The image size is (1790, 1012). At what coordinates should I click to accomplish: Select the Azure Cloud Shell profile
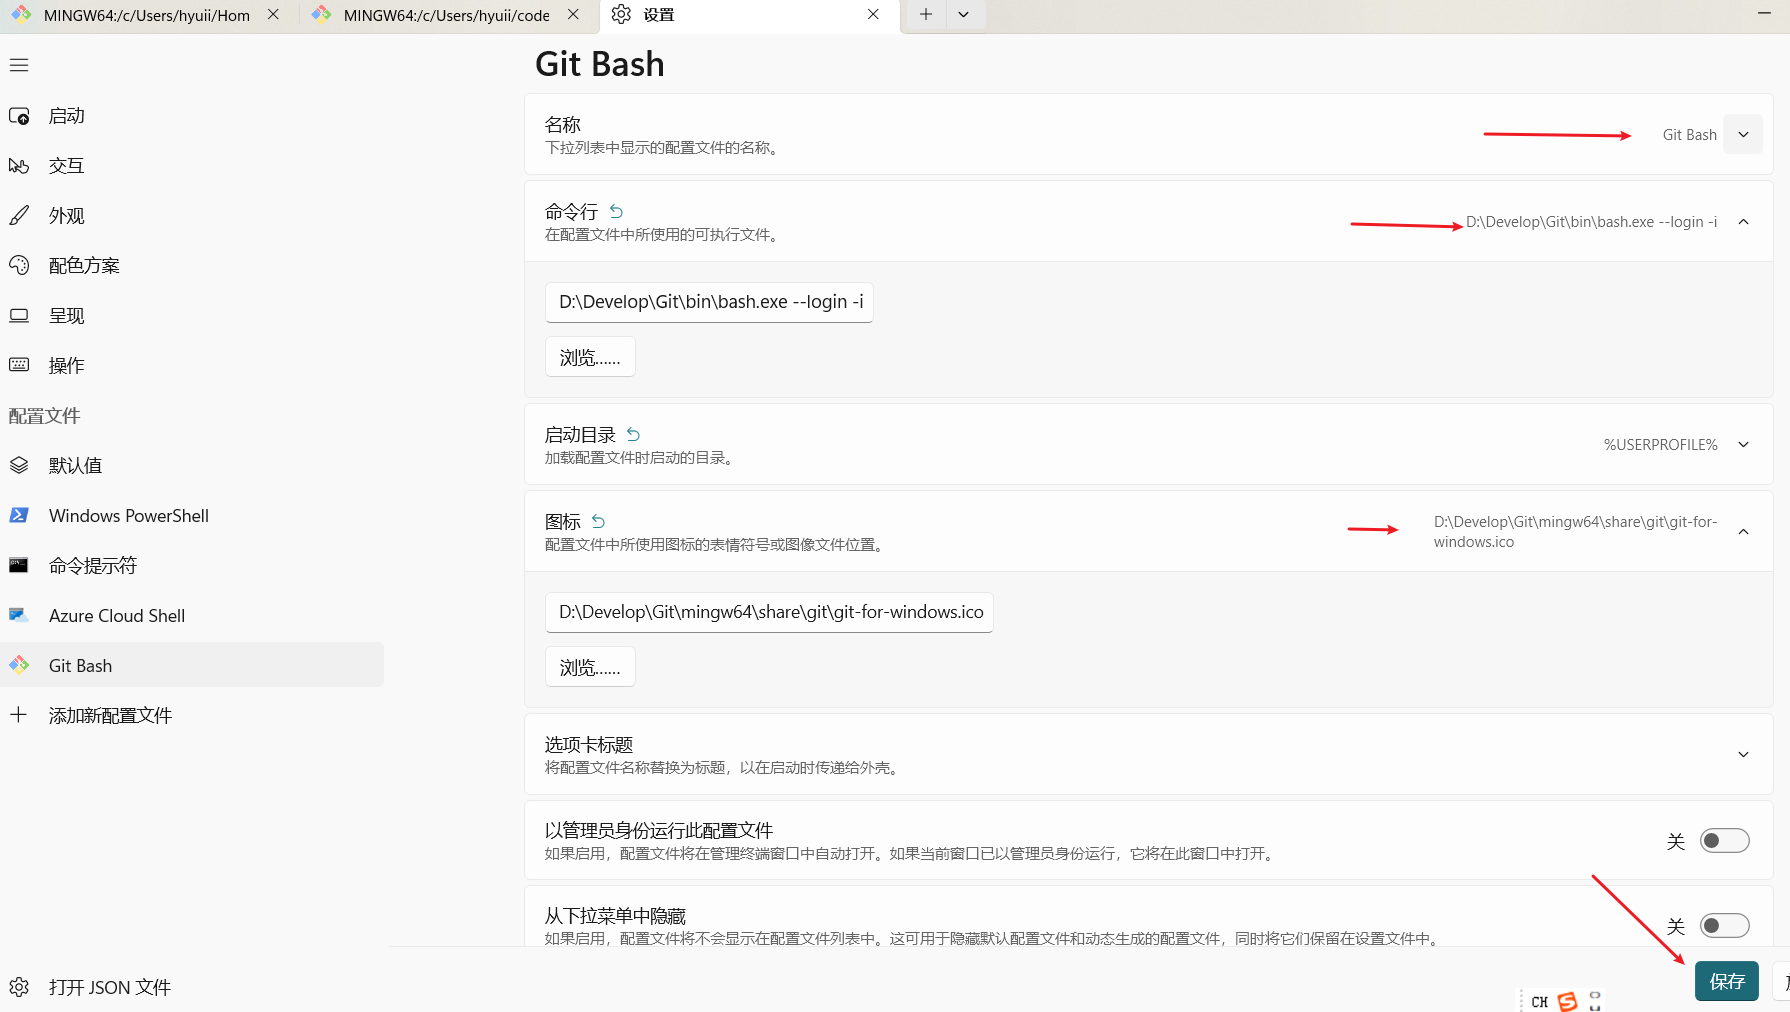coord(192,616)
